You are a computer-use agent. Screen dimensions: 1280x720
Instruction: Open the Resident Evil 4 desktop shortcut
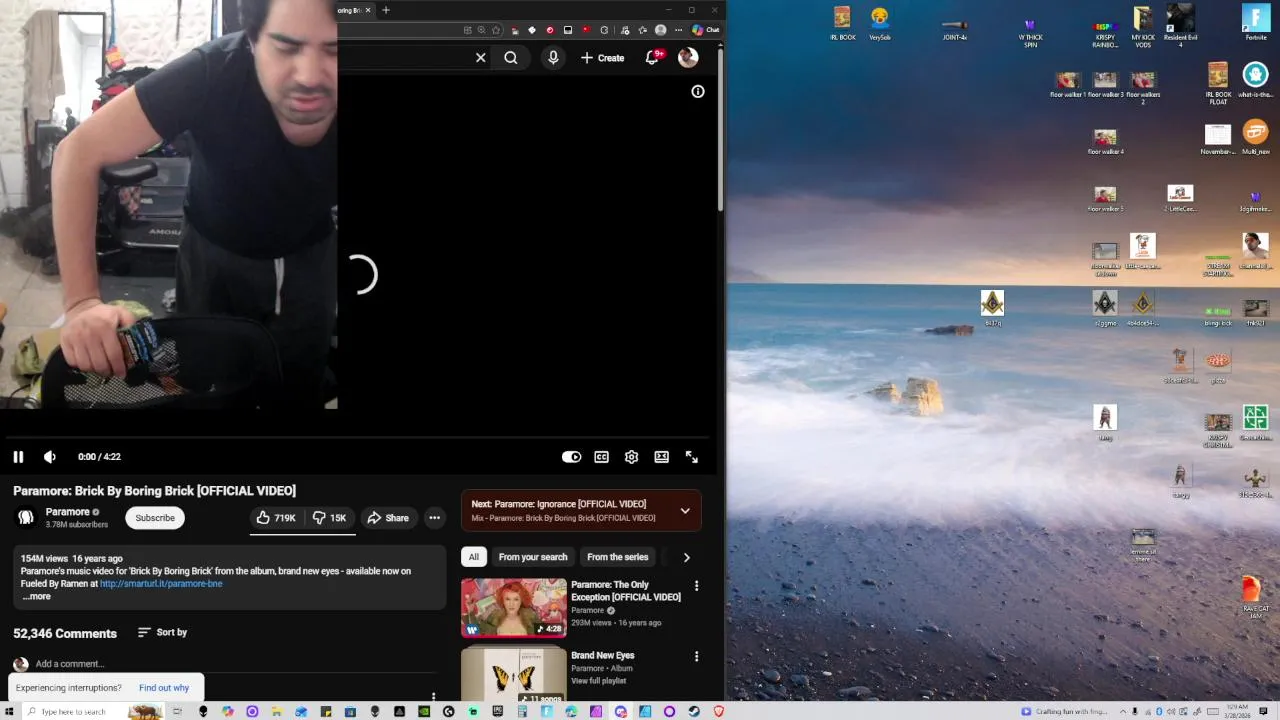[x=1180, y=26]
